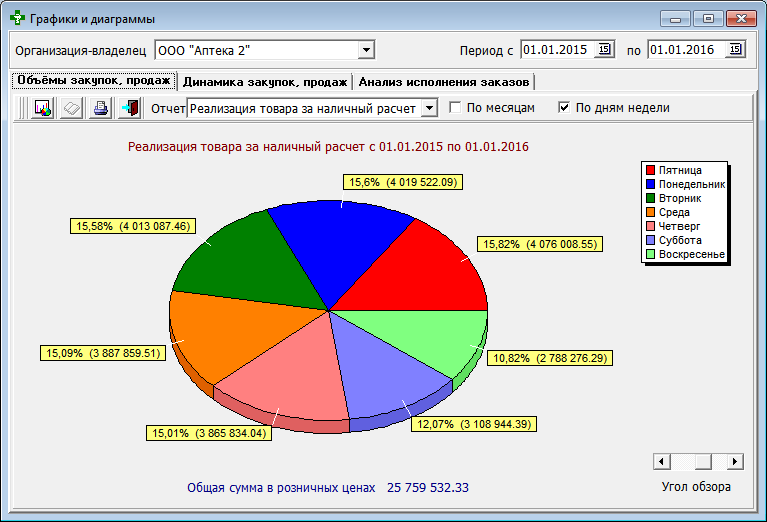Expand the Организация-владелец dropdown

click(366, 49)
